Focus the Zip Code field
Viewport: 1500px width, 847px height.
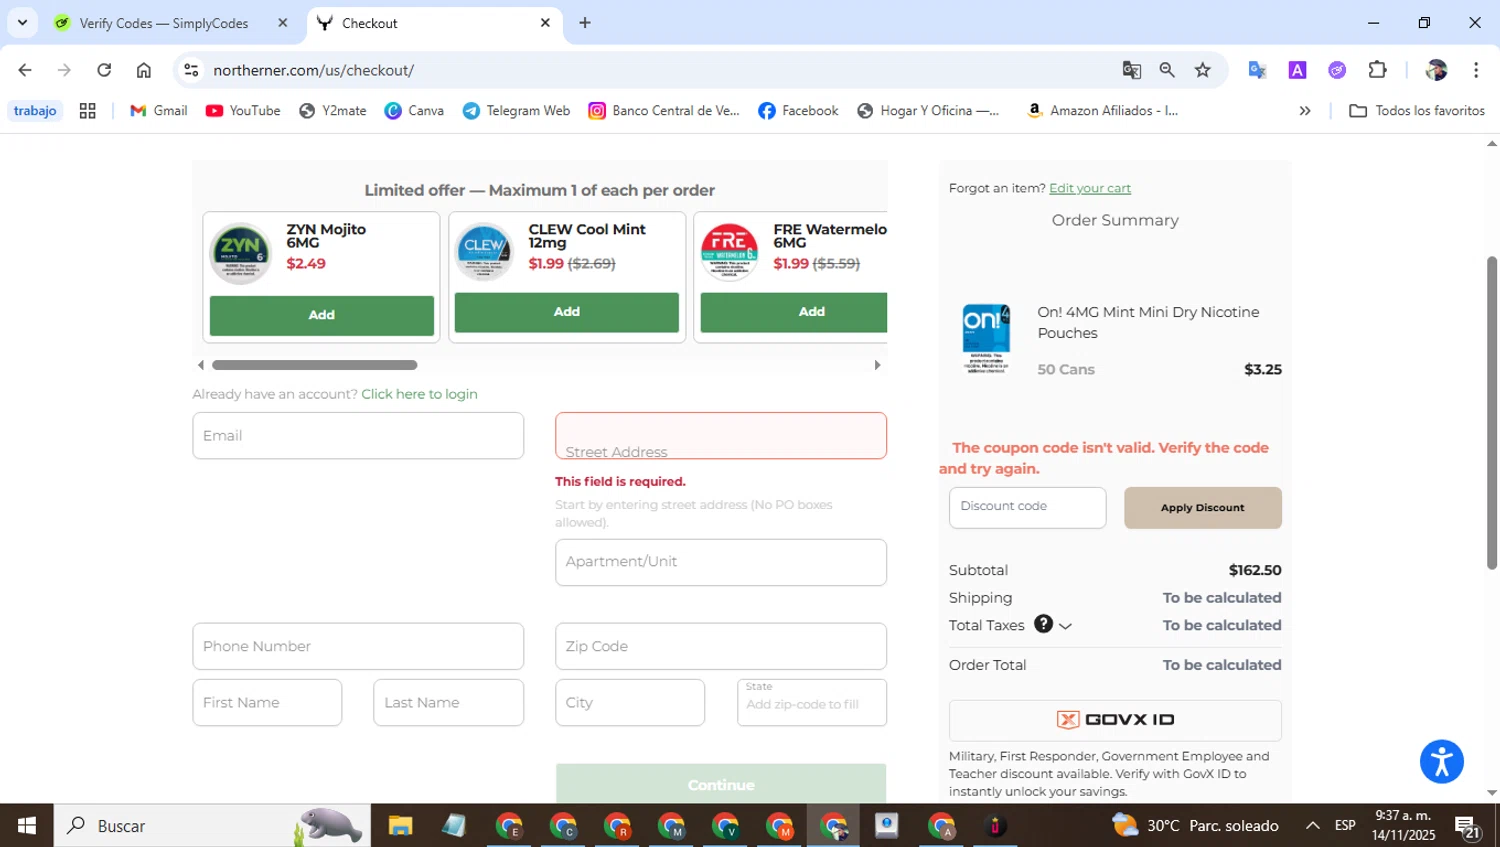coord(721,646)
